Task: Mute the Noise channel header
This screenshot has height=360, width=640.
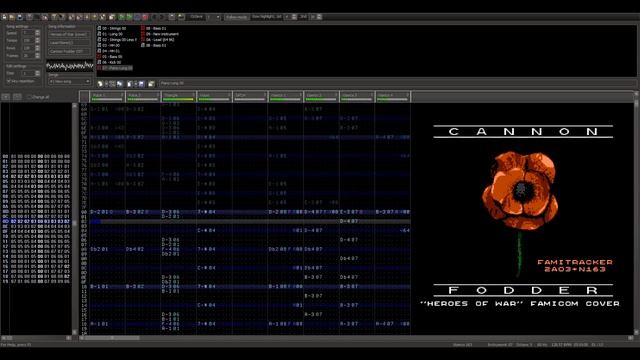Action: [x=214, y=96]
